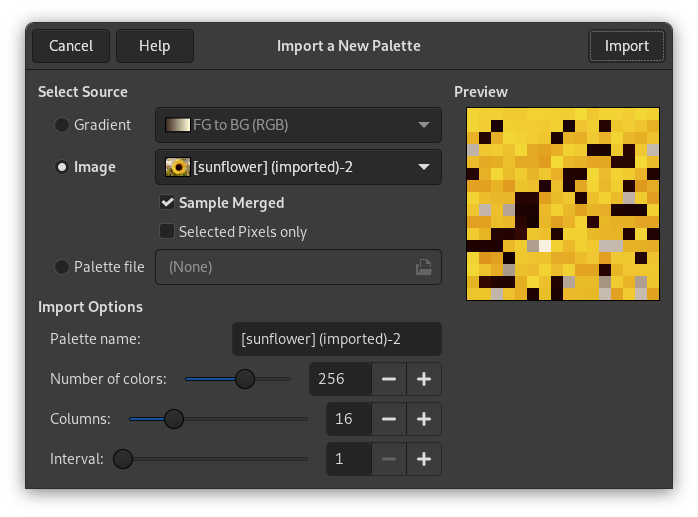Enable Selected Pixels only checkbox
This screenshot has width=698, height=517.
(x=168, y=232)
